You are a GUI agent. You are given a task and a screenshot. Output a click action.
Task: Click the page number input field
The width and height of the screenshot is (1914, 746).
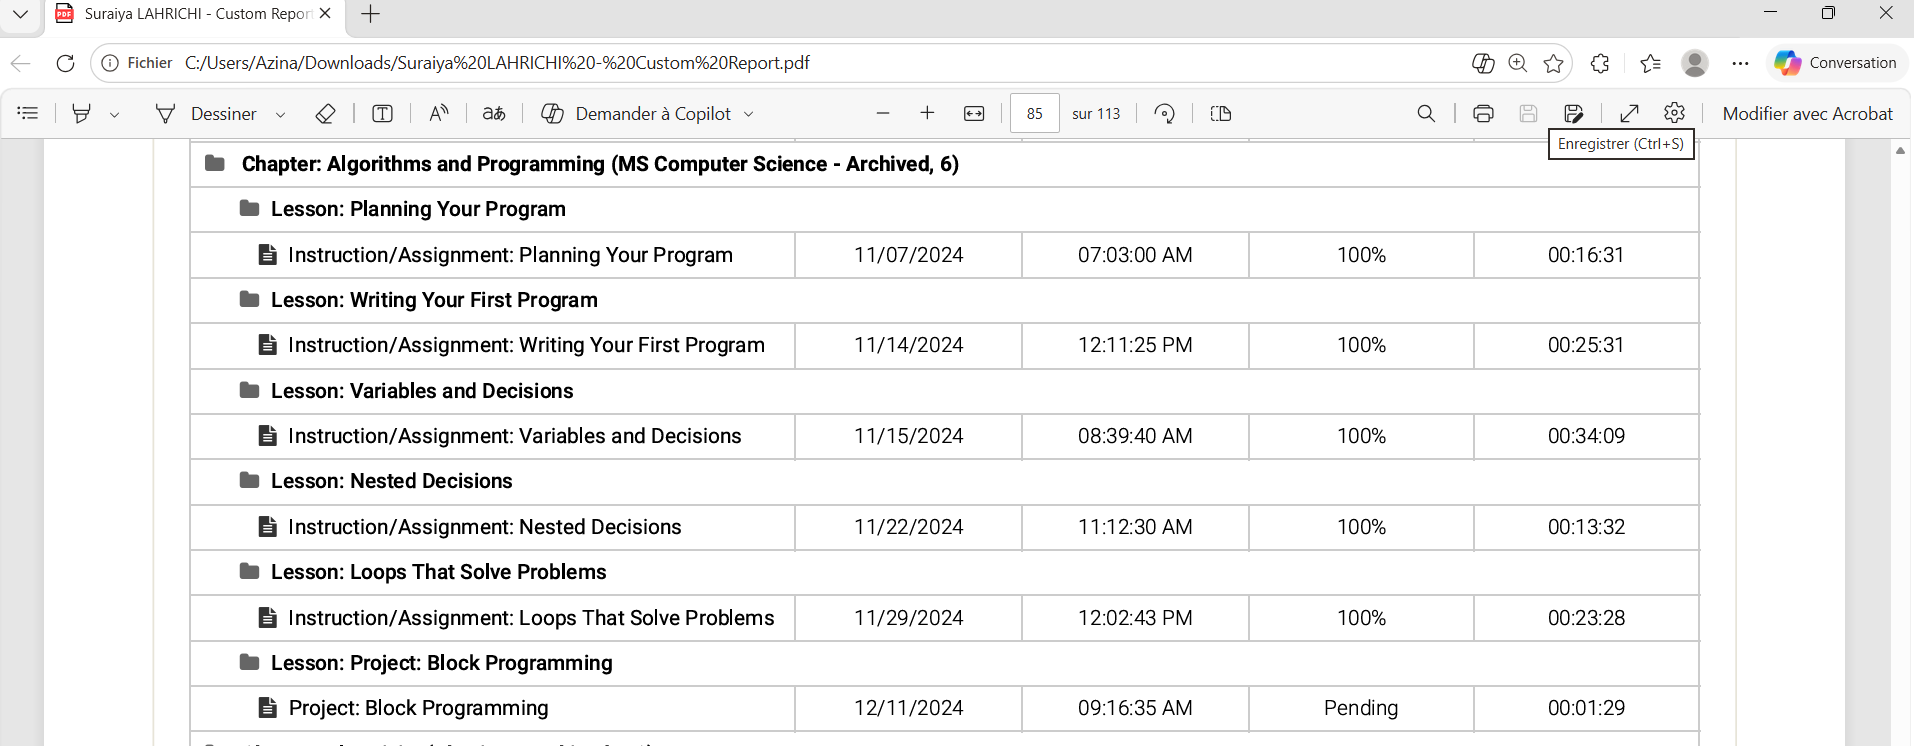[x=1034, y=114]
